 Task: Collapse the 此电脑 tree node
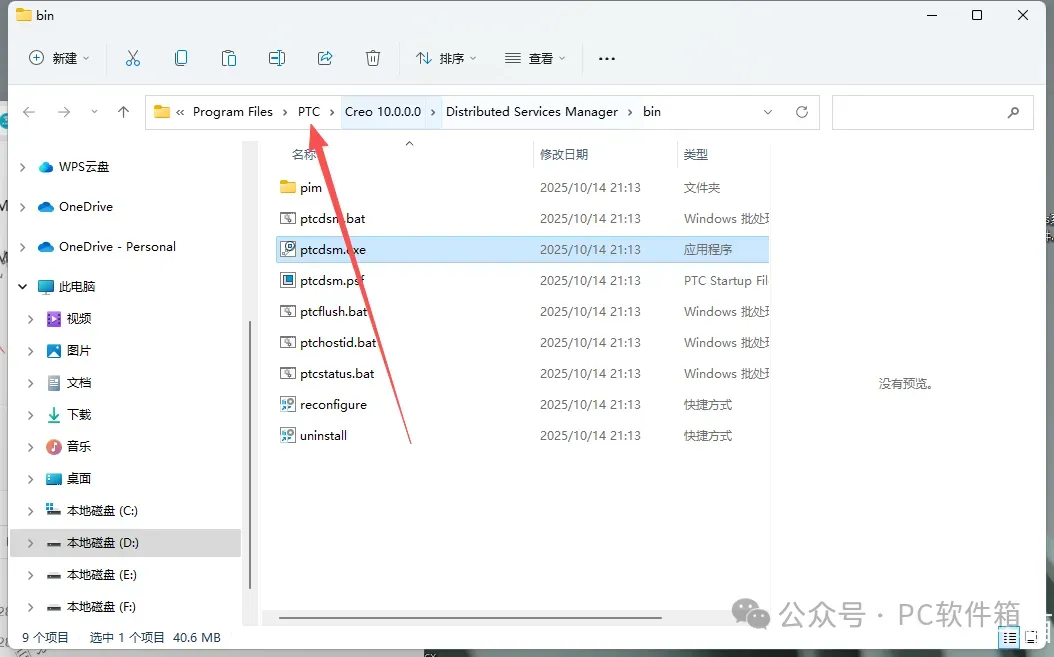(x=22, y=286)
